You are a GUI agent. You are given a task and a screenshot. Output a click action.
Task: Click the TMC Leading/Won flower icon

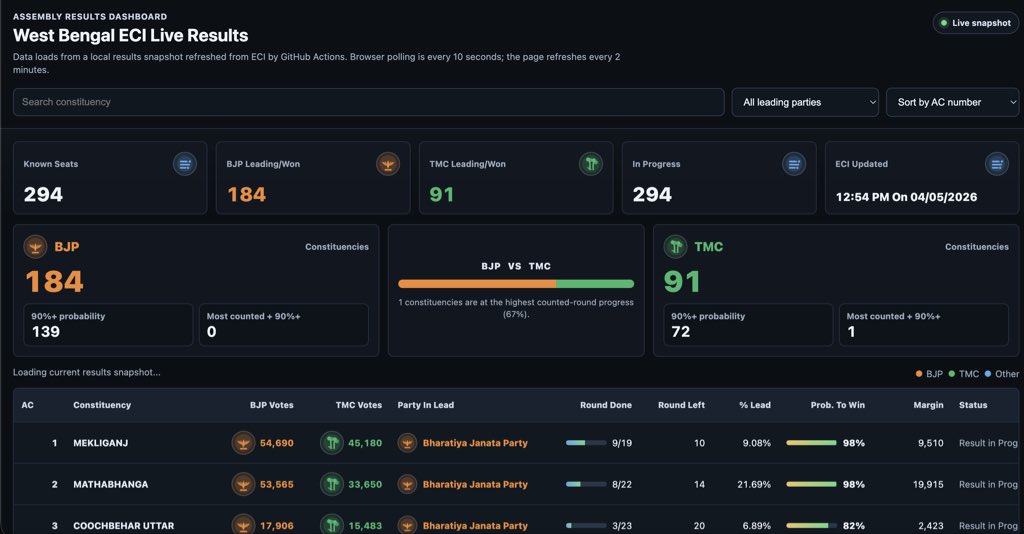click(591, 164)
